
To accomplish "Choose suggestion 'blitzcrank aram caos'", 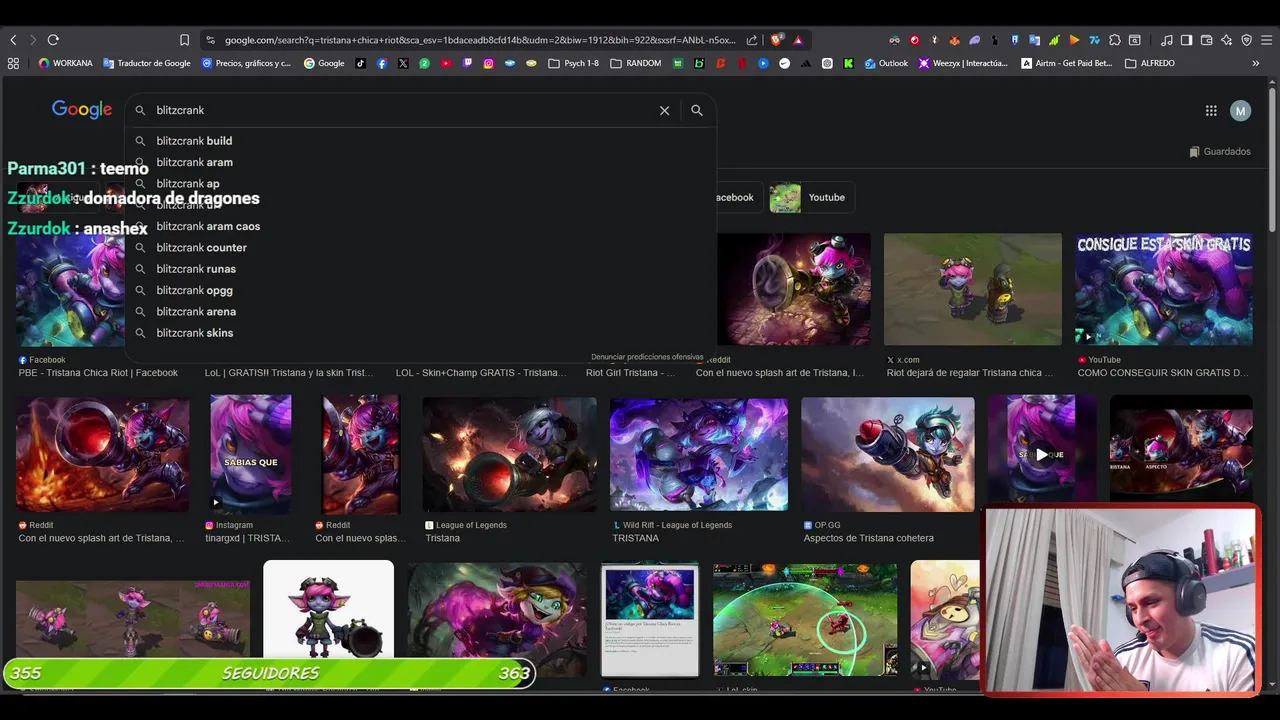I will [x=421, y=226].
